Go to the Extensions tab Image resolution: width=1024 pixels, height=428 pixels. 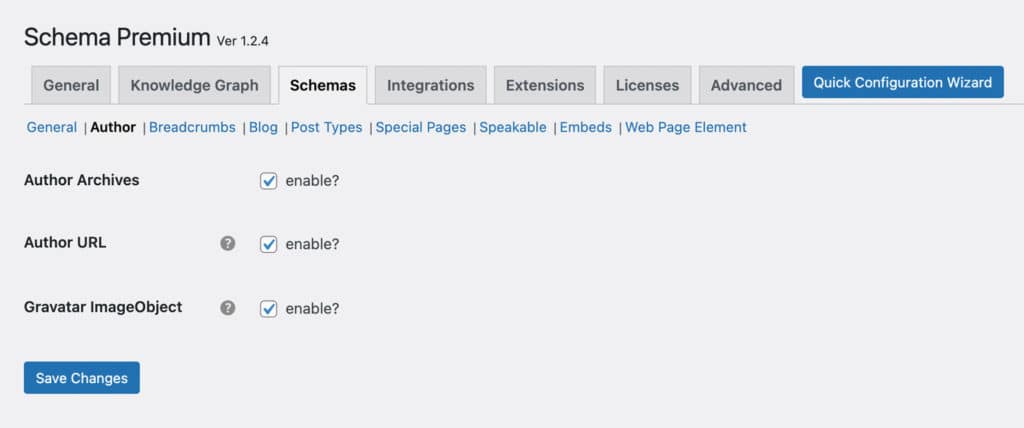[545, 85]
